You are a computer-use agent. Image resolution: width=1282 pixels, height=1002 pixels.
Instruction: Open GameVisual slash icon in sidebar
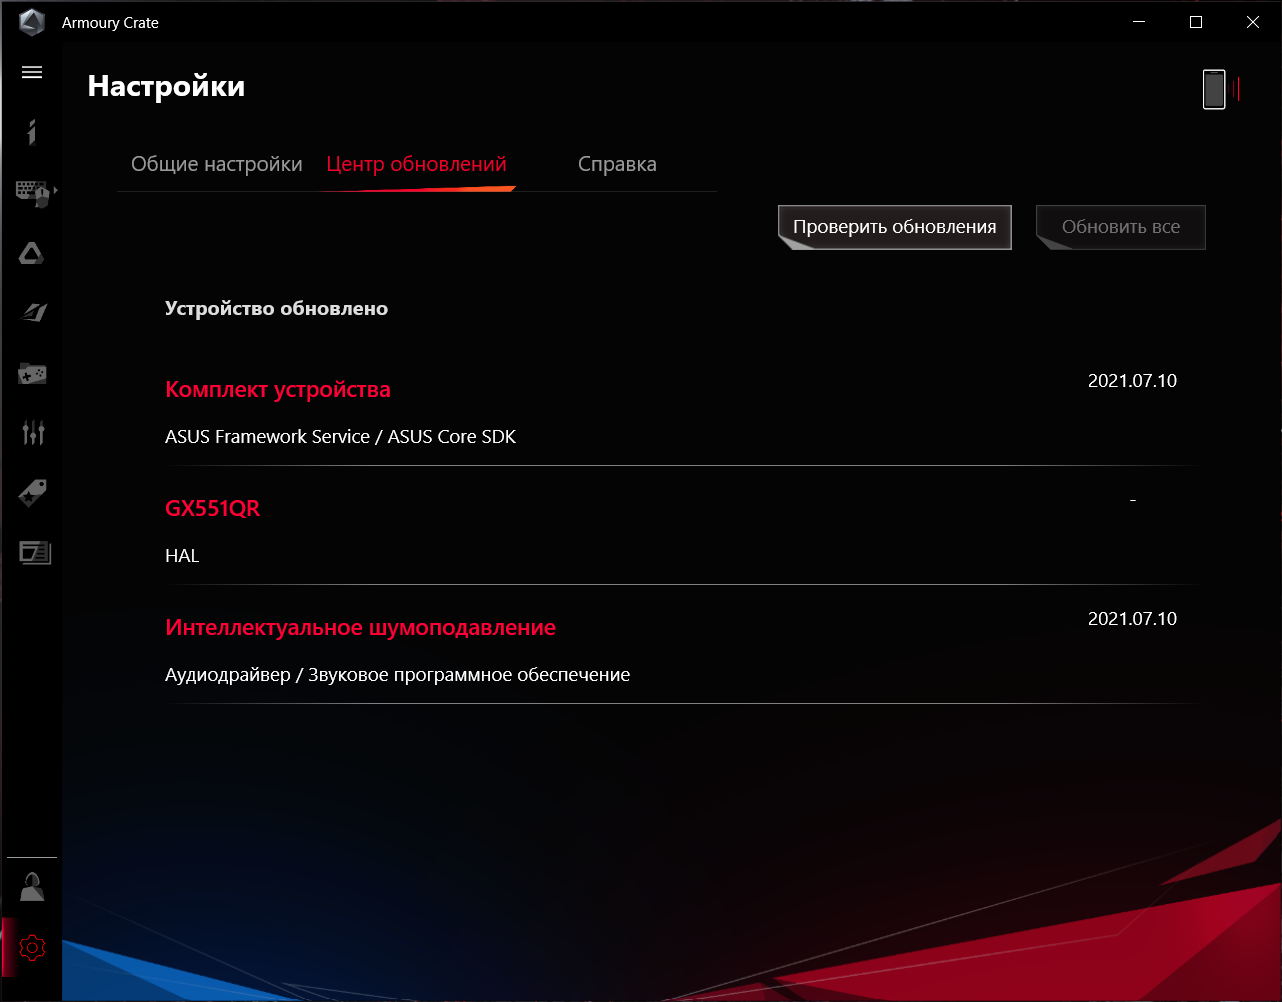[32, 313]
